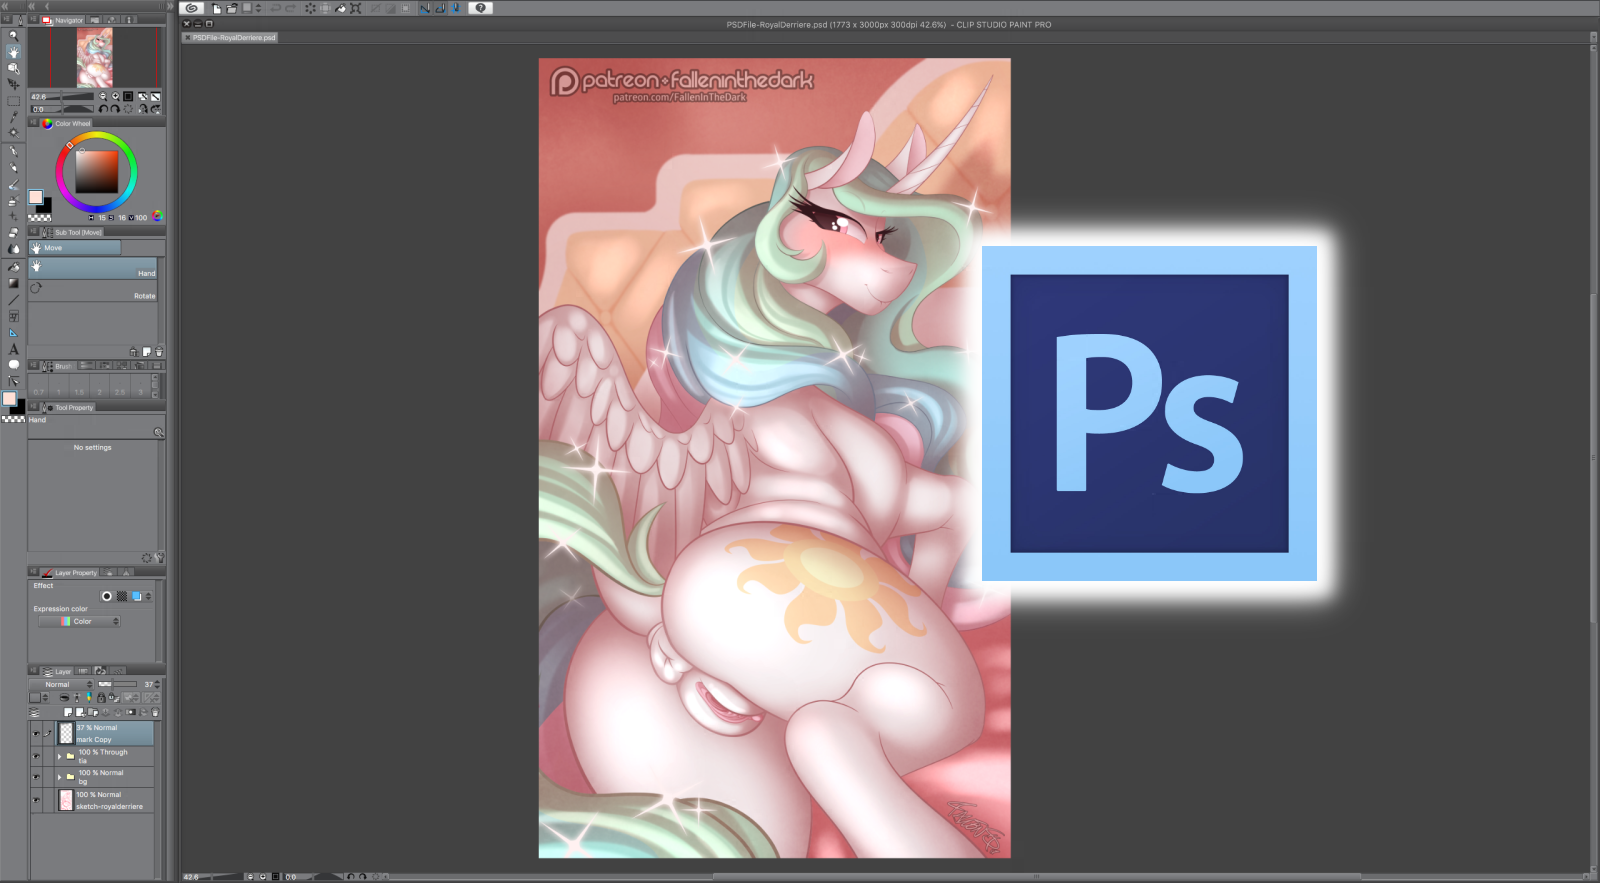1600x883 pixels.
Task: Switch to the Navigator tab
Action: [63, 20]
